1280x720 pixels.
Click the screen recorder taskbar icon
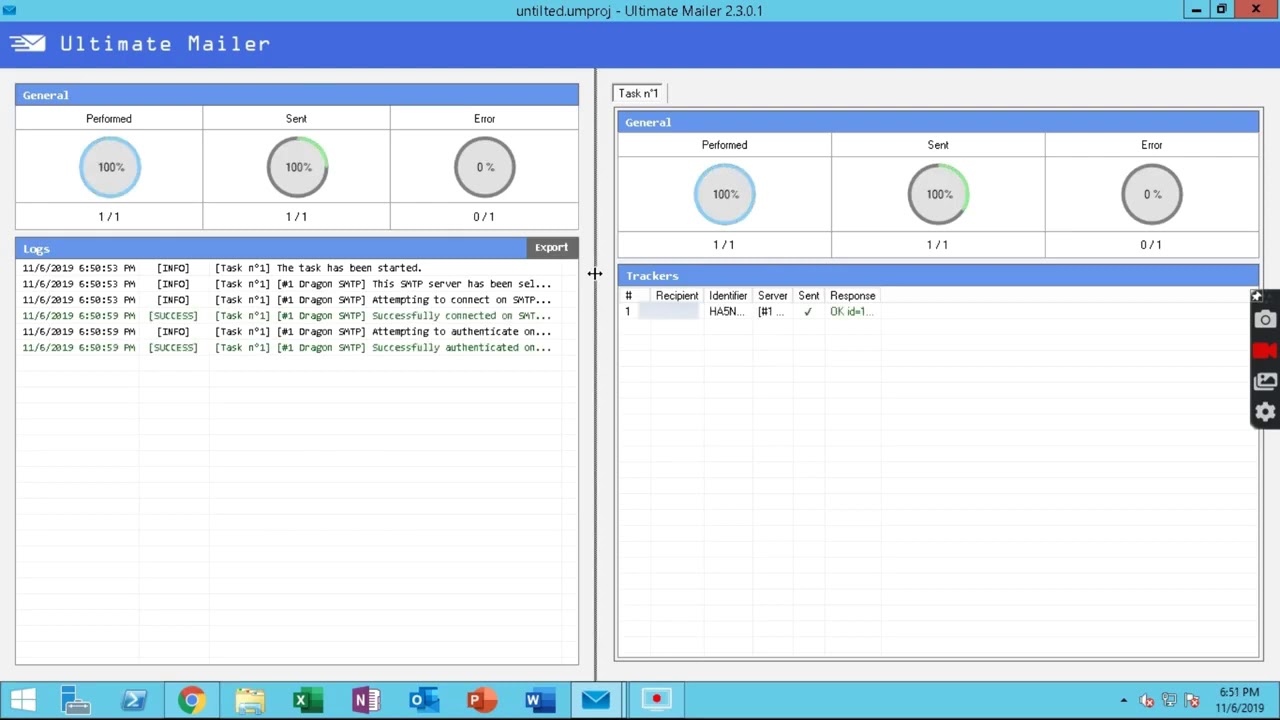[x=656, y=700]
